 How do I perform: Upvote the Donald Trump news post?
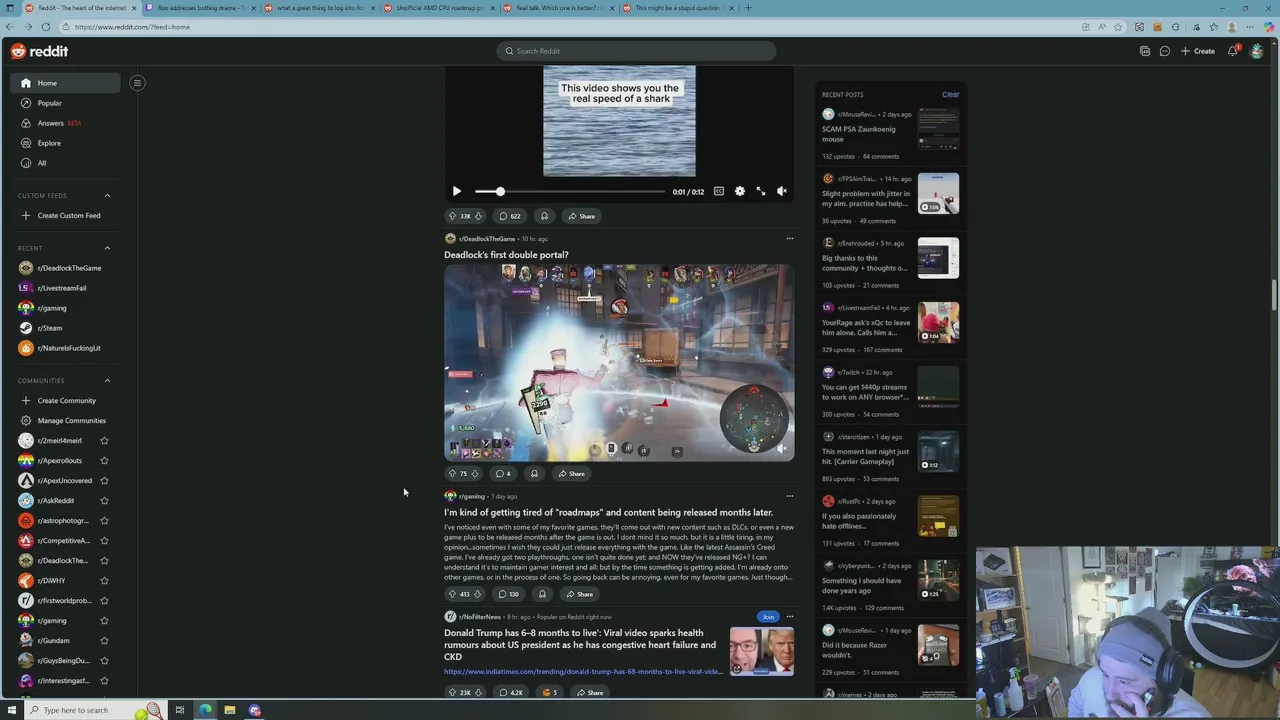click(452, 693)
